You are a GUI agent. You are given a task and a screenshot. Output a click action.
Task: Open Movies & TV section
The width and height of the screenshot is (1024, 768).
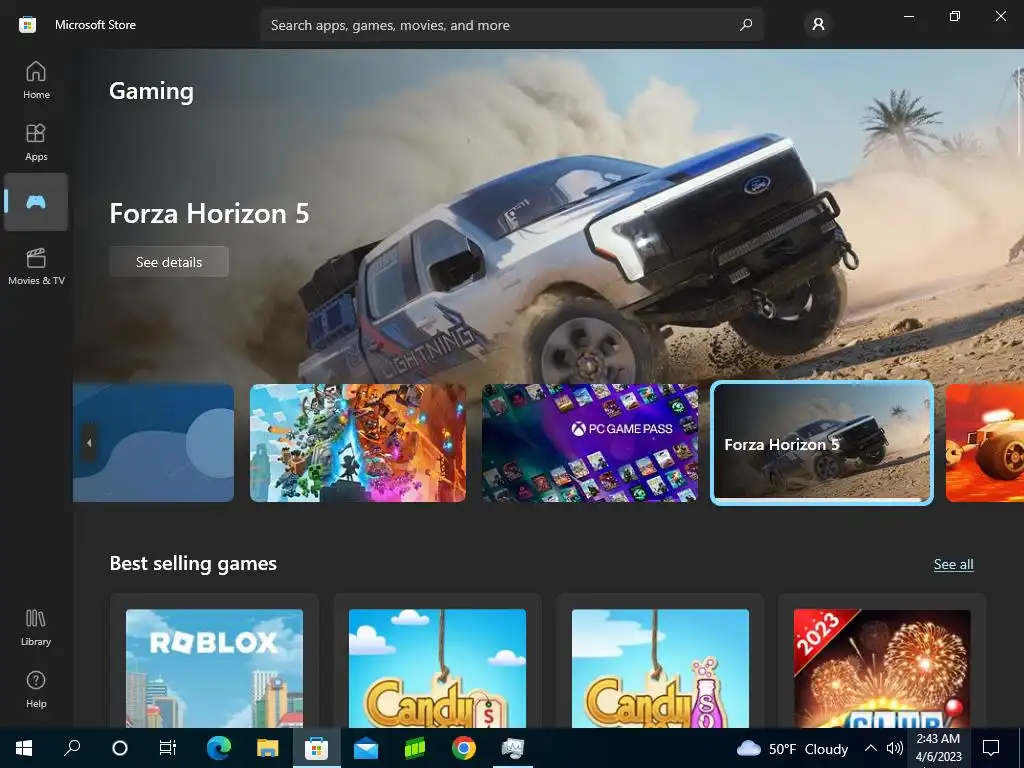coord(36,266)
